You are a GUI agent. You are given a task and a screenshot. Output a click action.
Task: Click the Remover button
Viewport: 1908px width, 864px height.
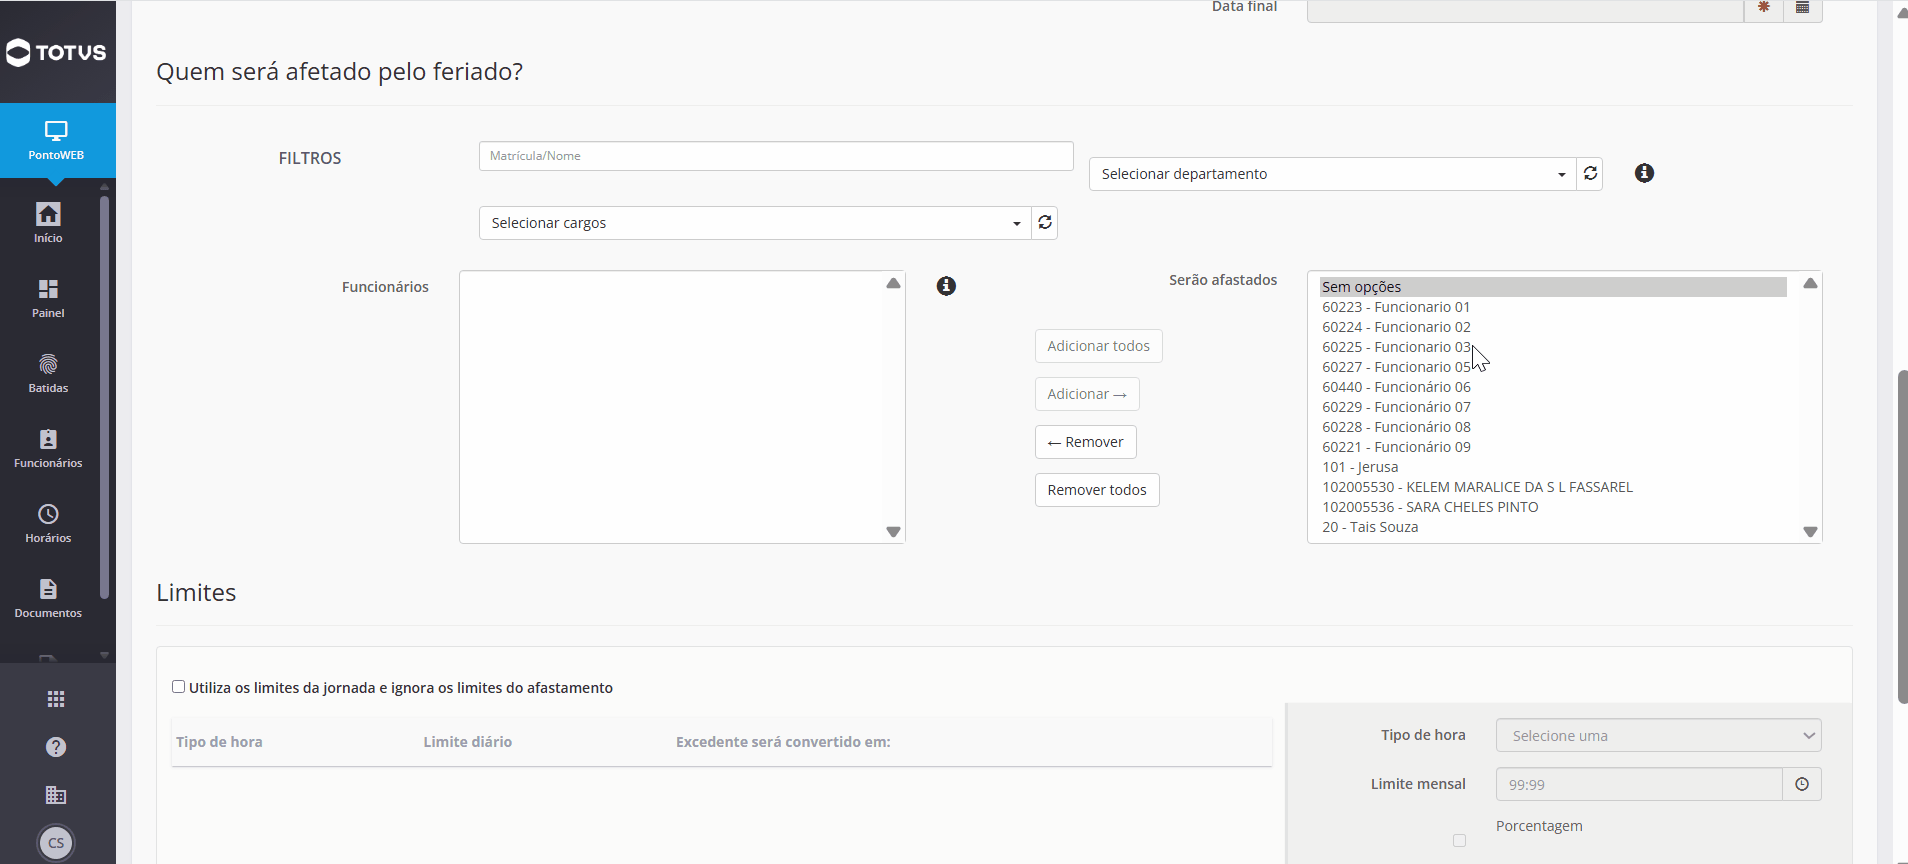[1085, 442]
